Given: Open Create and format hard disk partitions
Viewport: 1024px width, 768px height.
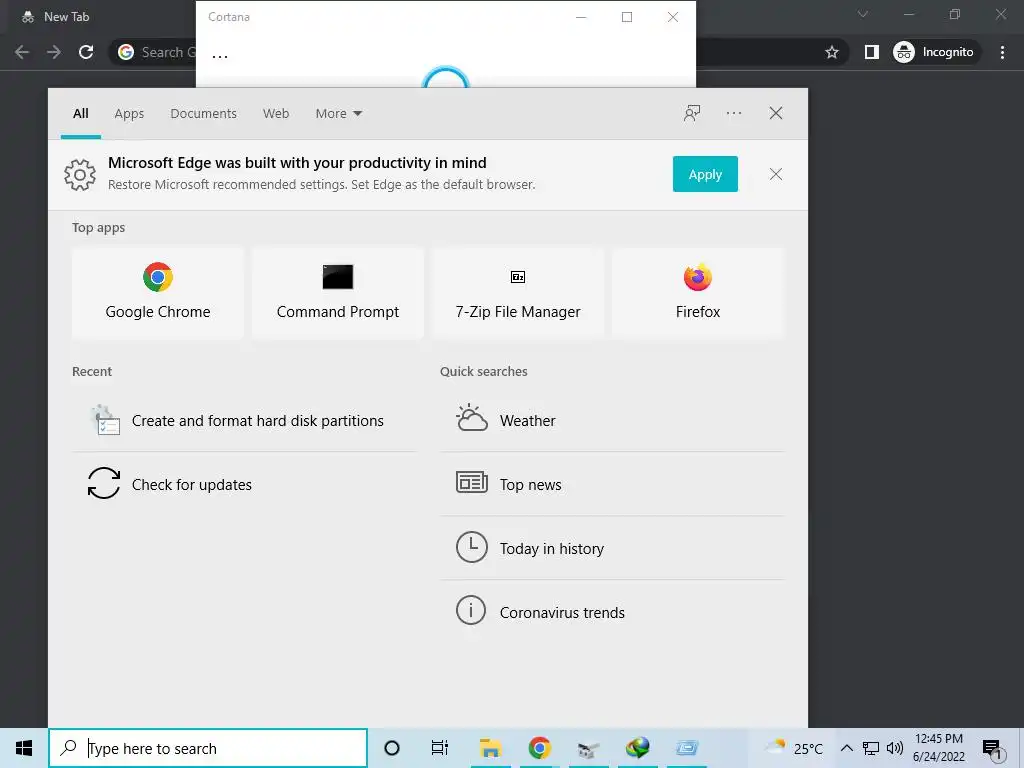Looking at the screenshot, I should [x=244, y=421].
